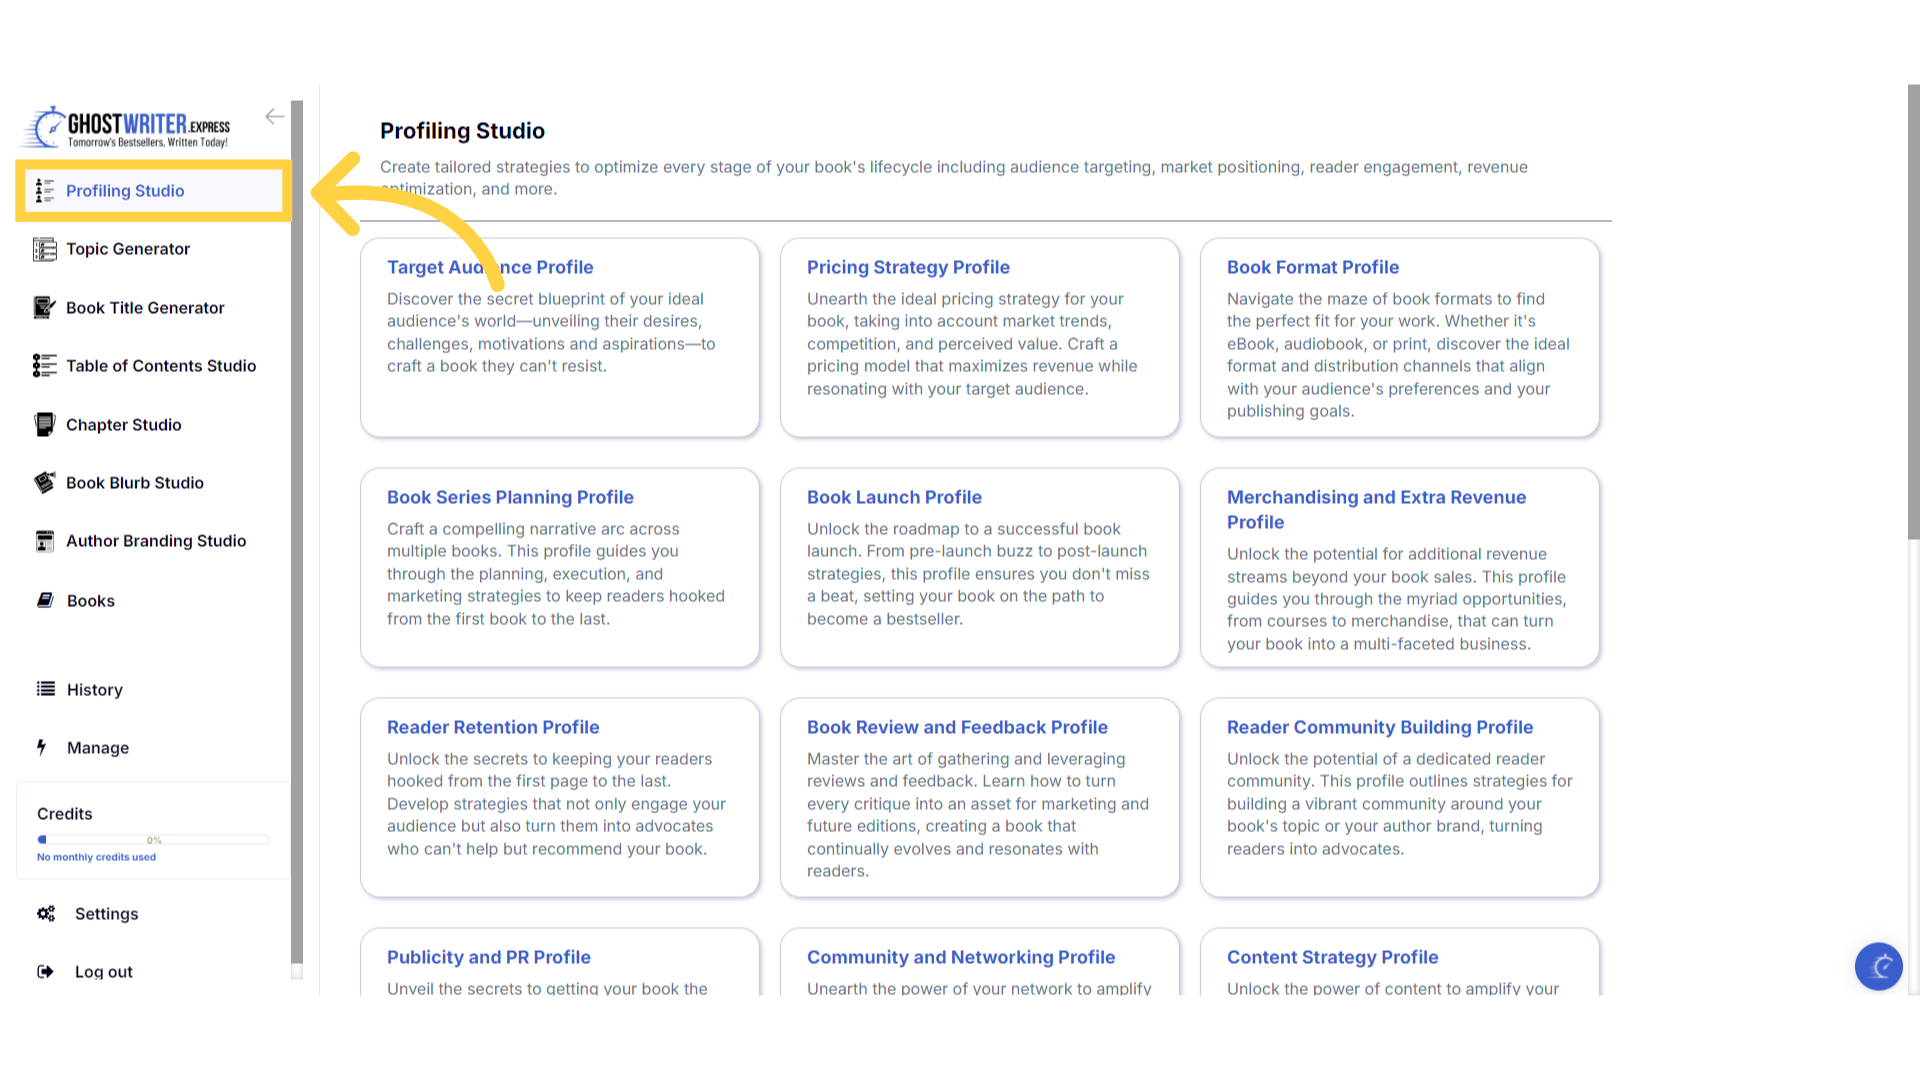
Task: Open the History menu item
Action: (x=94, y=690)
